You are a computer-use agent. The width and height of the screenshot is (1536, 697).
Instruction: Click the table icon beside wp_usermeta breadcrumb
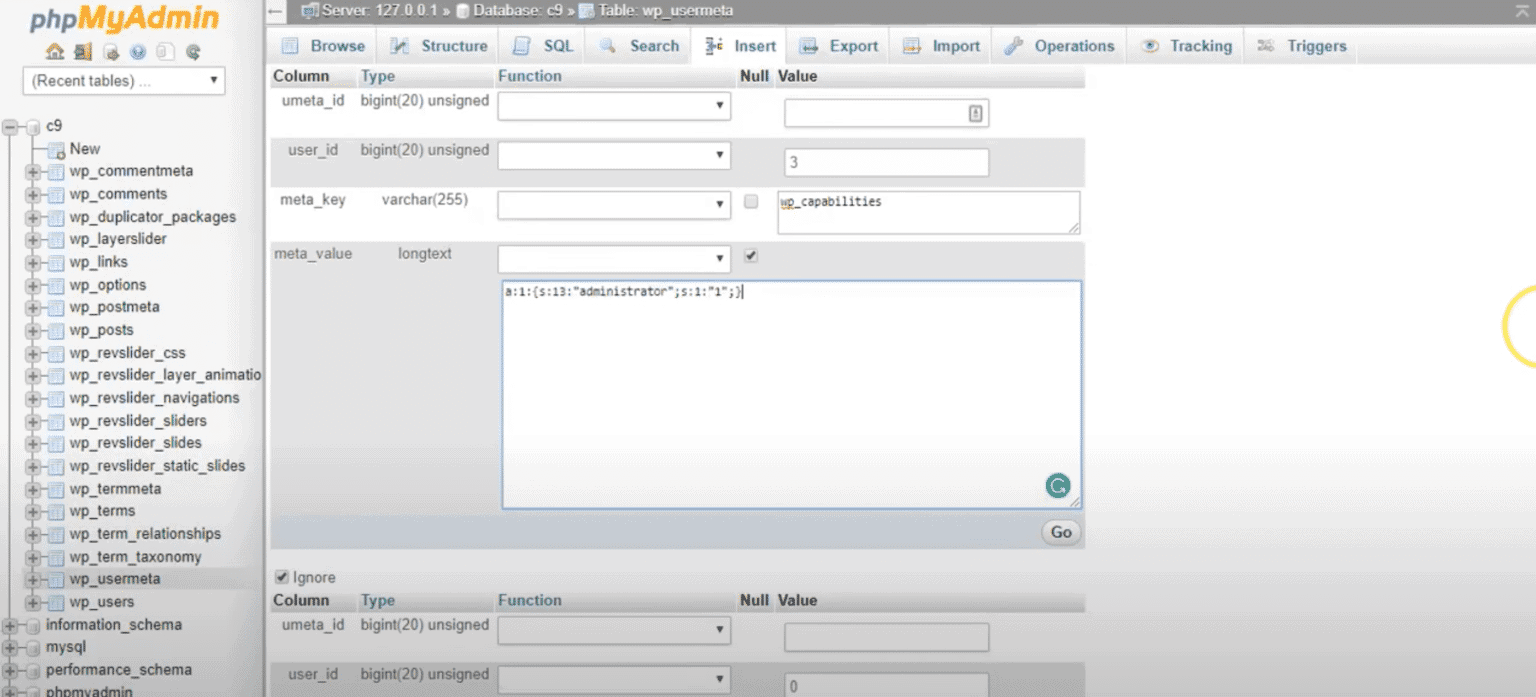point(585,11)
